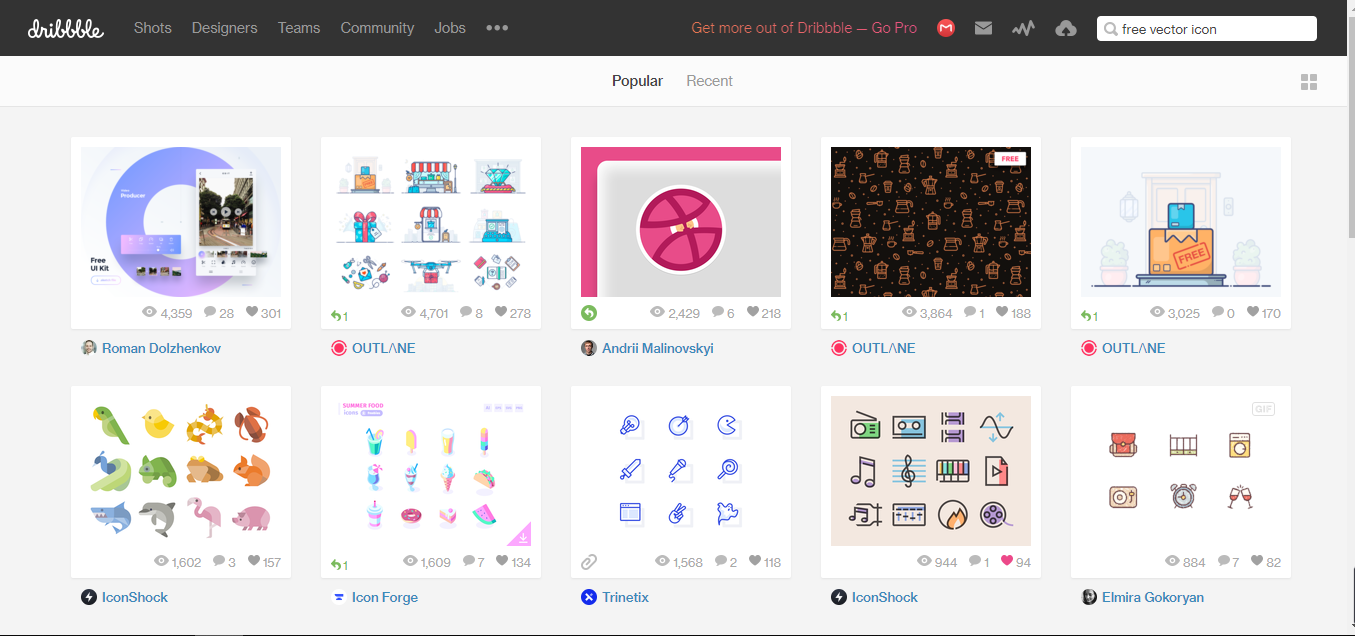Like the shot with 301 likes
Screen dimensions: 1355x636
tap(251, 313)
